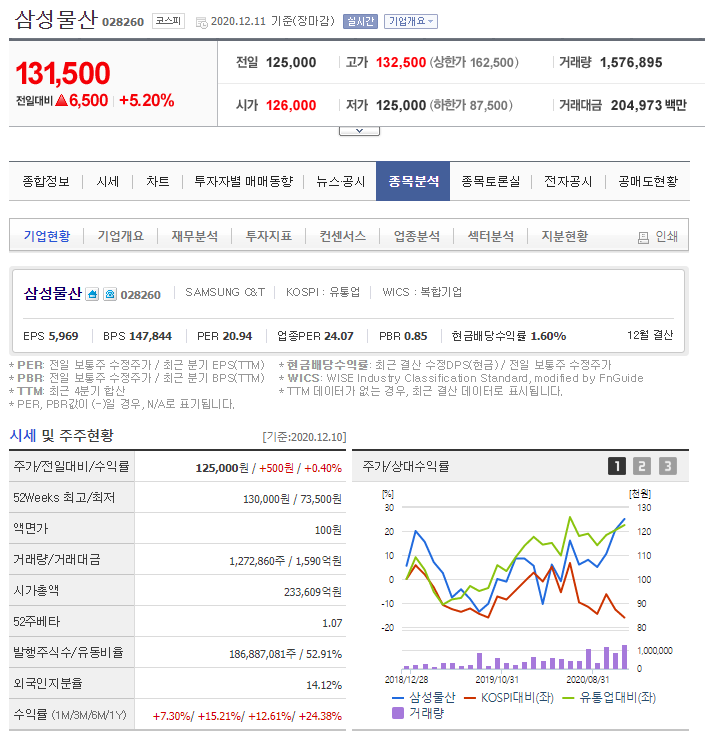Click the 시가 value 126,000
Screen dimensions: 705x734
[291, 105]
